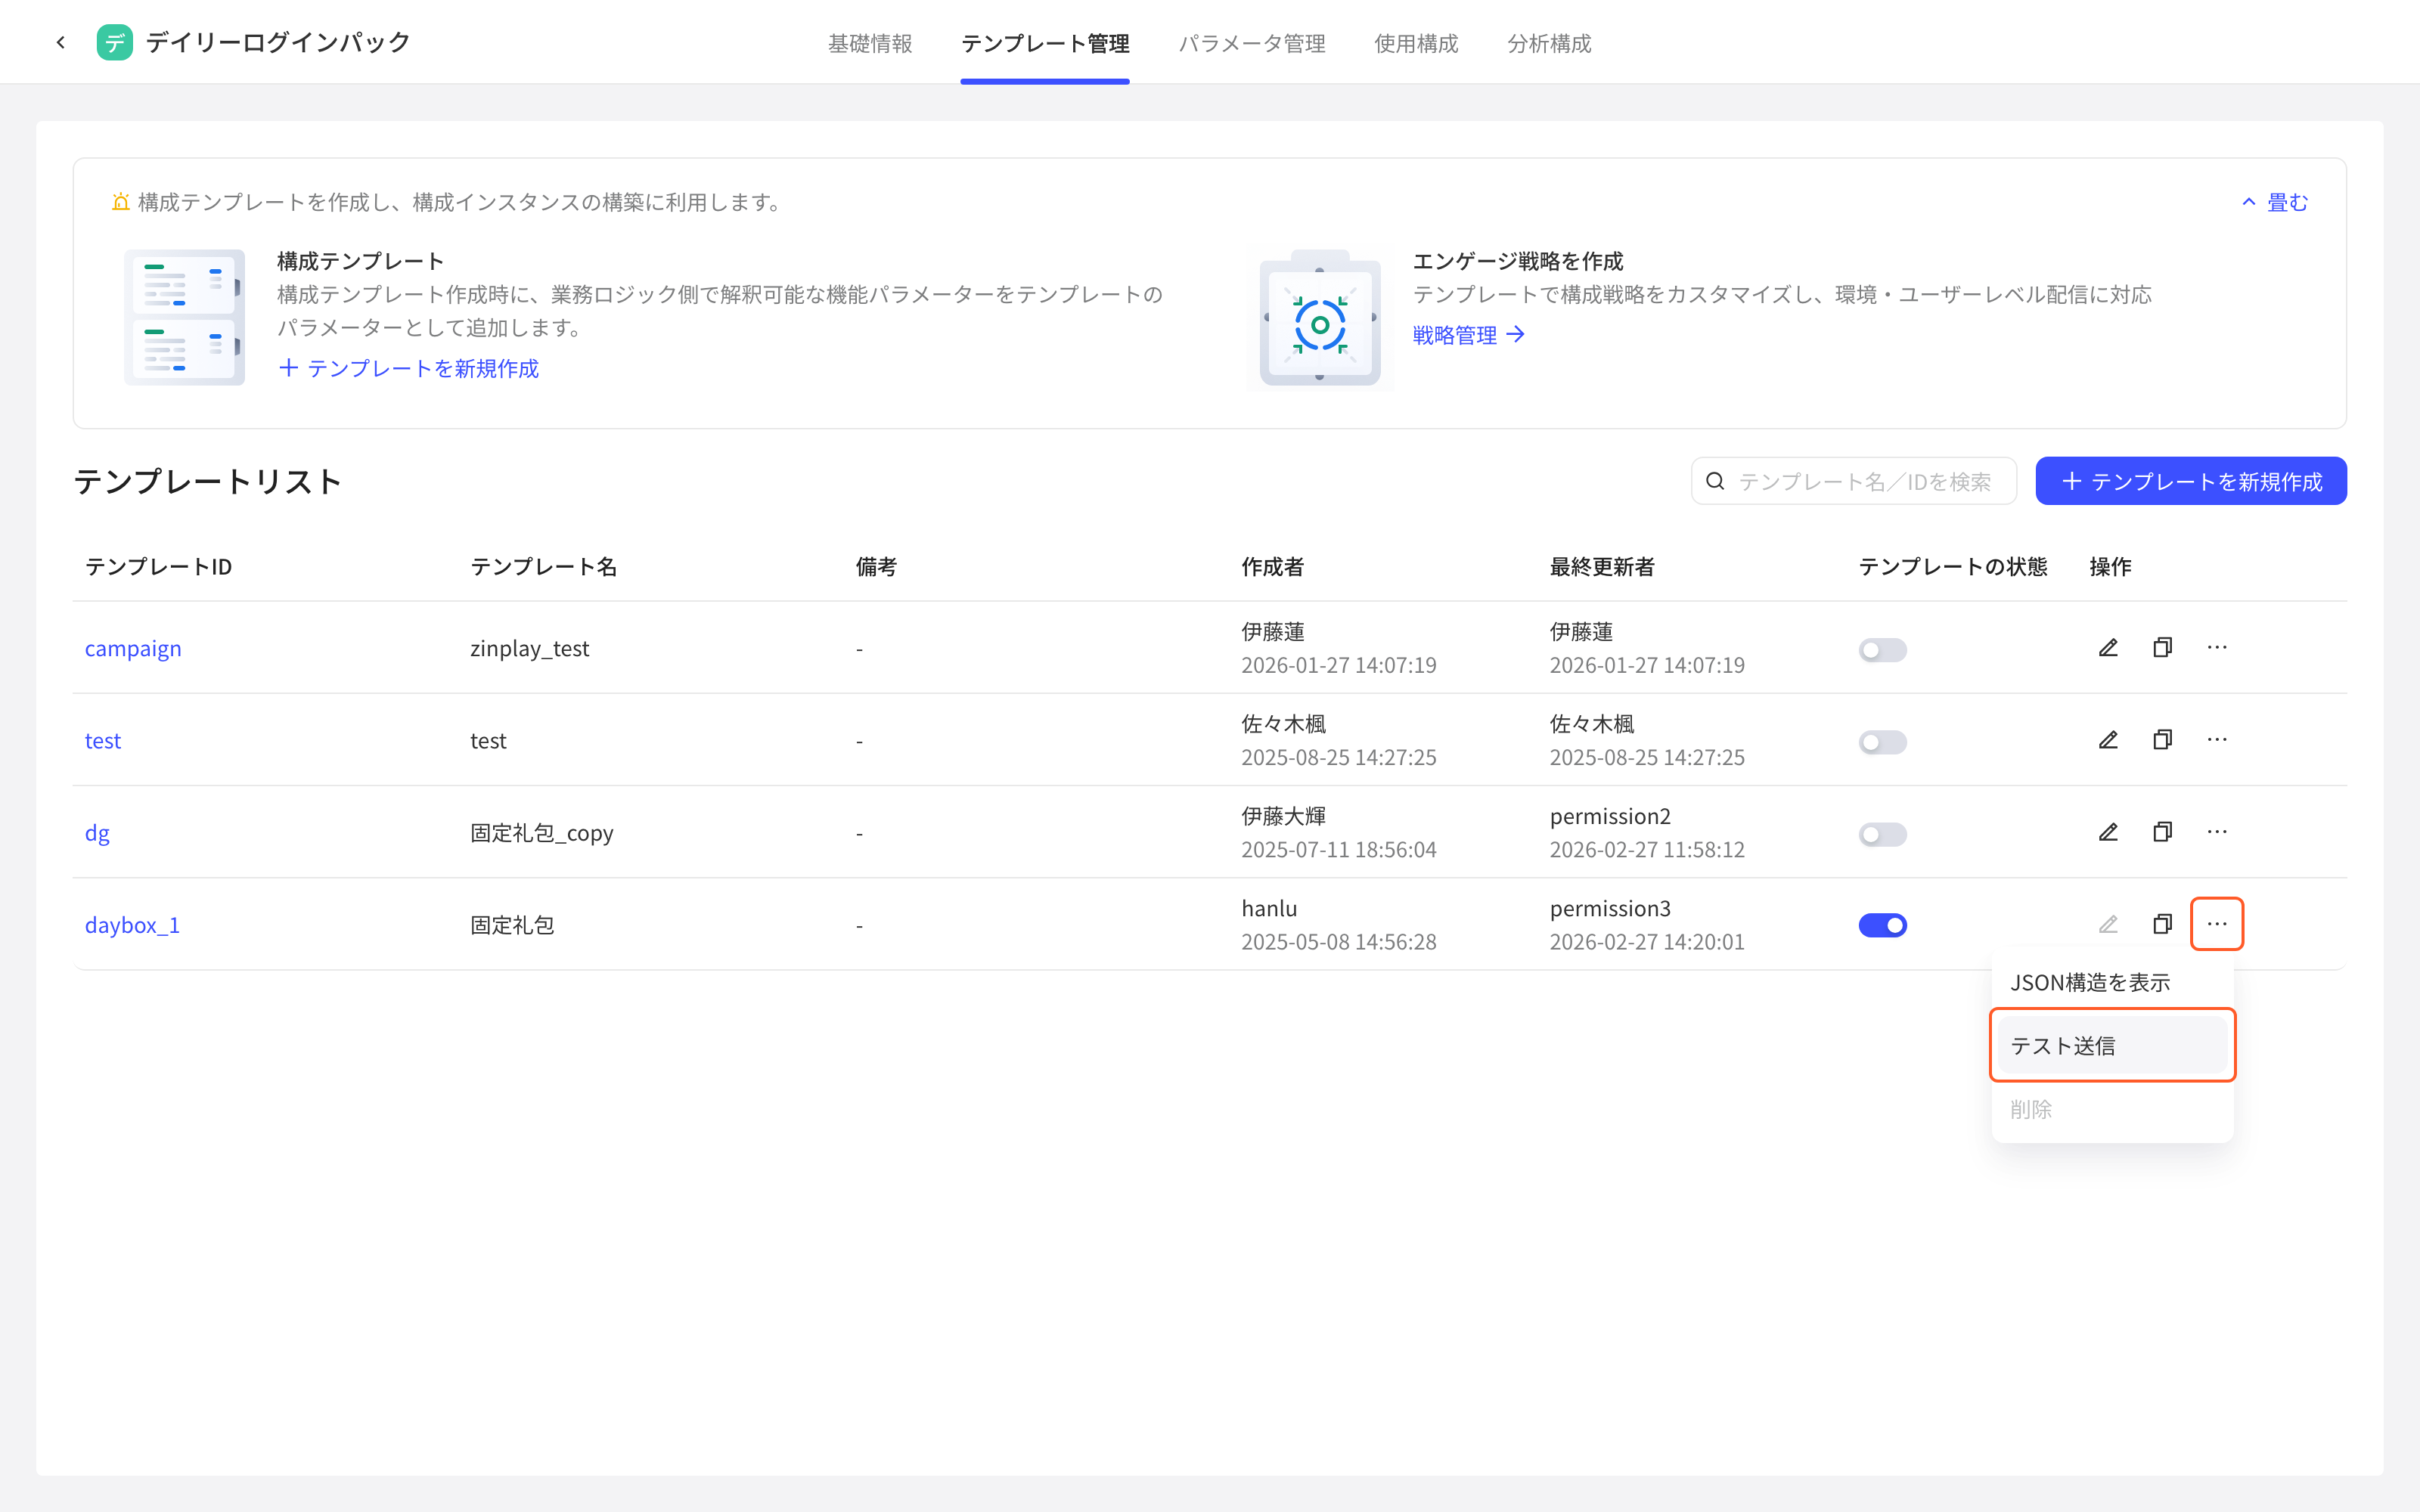The height and width of the screenshot is (1512, 2420).
Task: Disable the daybox_1 template status switch
Action: [1882, 926]
